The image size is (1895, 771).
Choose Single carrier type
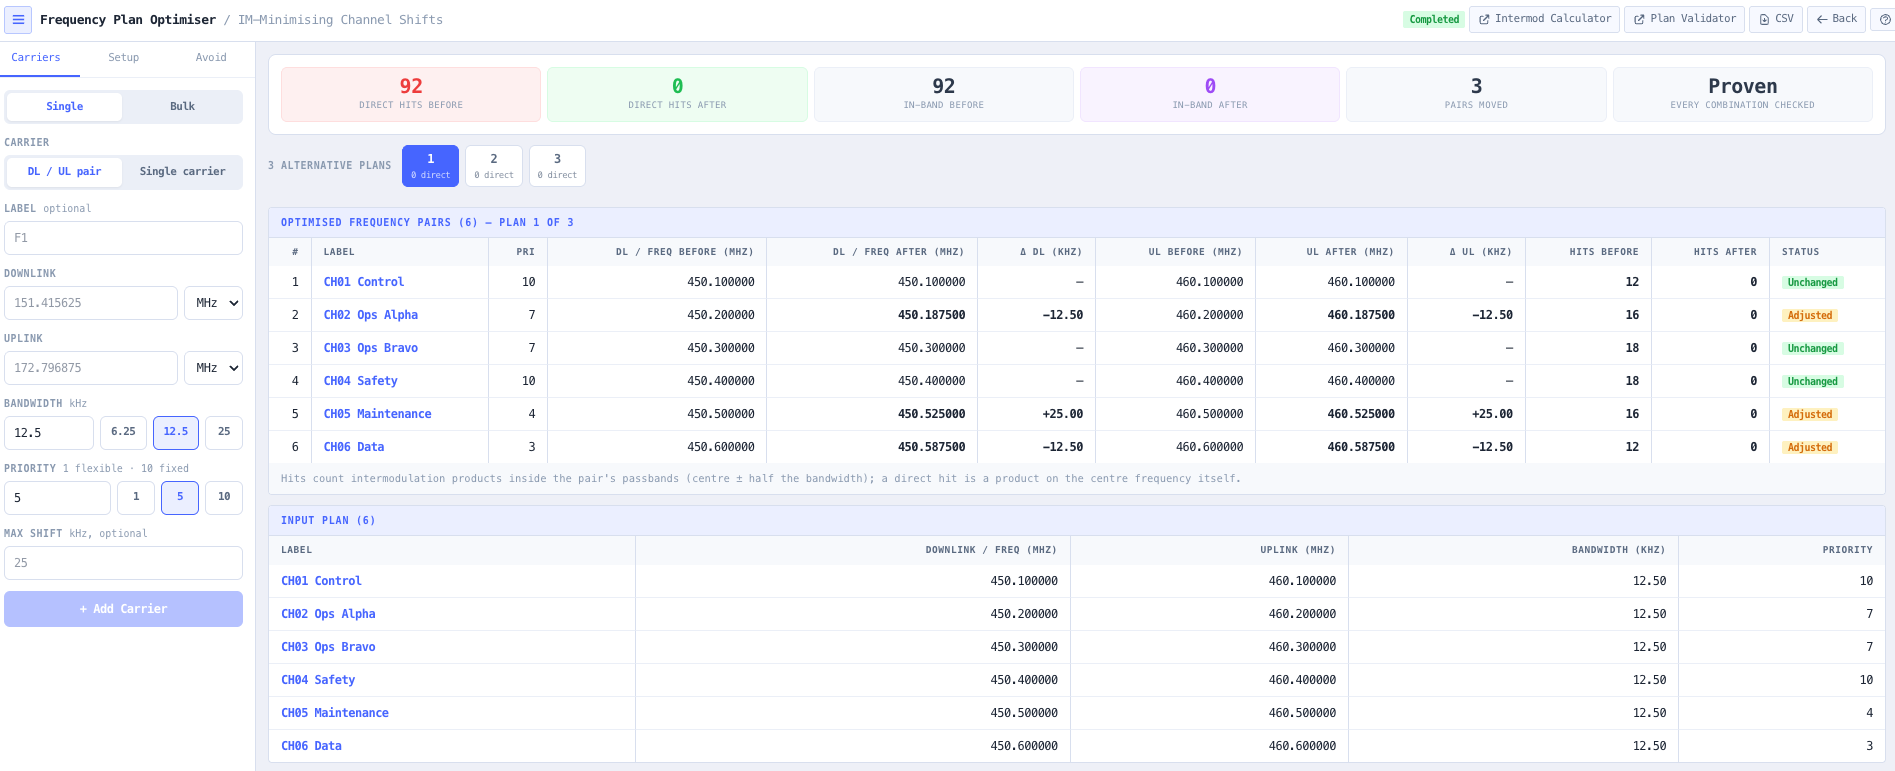pos(183,172)
